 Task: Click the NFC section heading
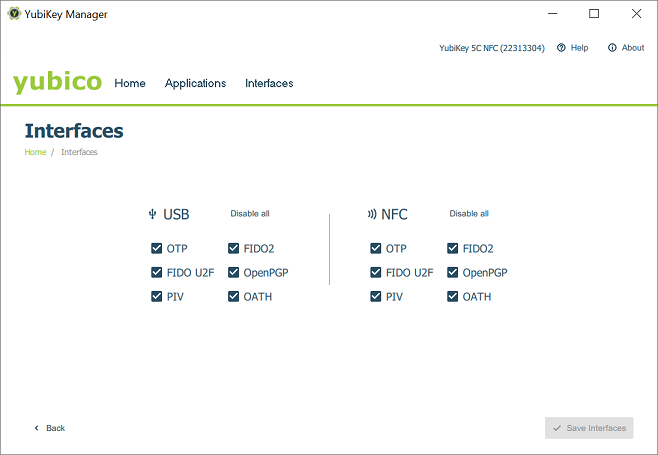[394, 214]
